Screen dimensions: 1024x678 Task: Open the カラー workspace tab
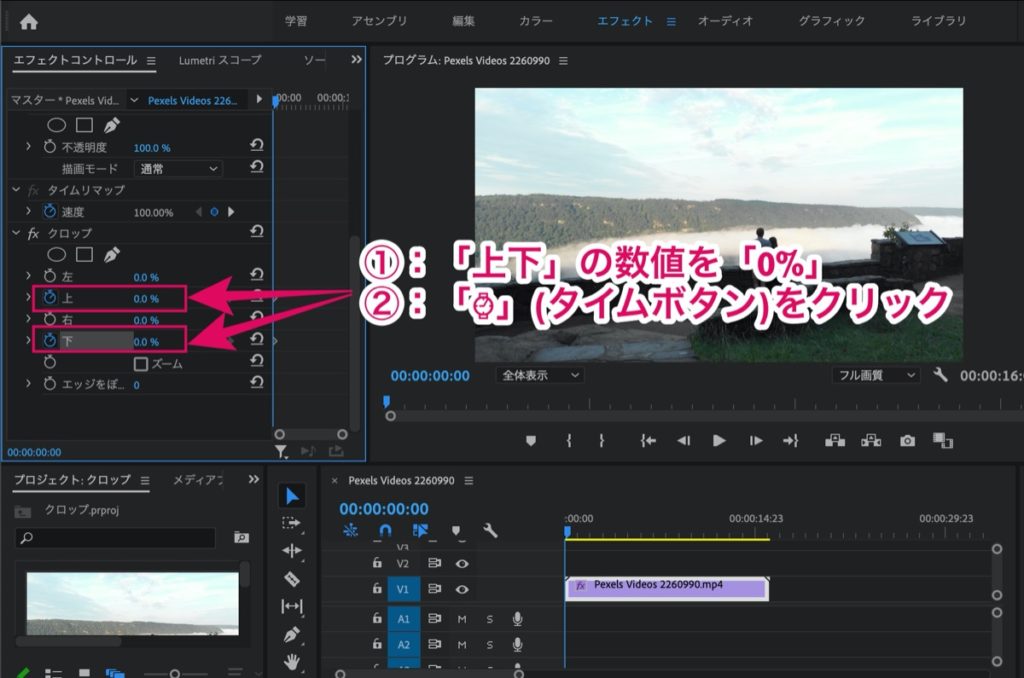[536, 21]
